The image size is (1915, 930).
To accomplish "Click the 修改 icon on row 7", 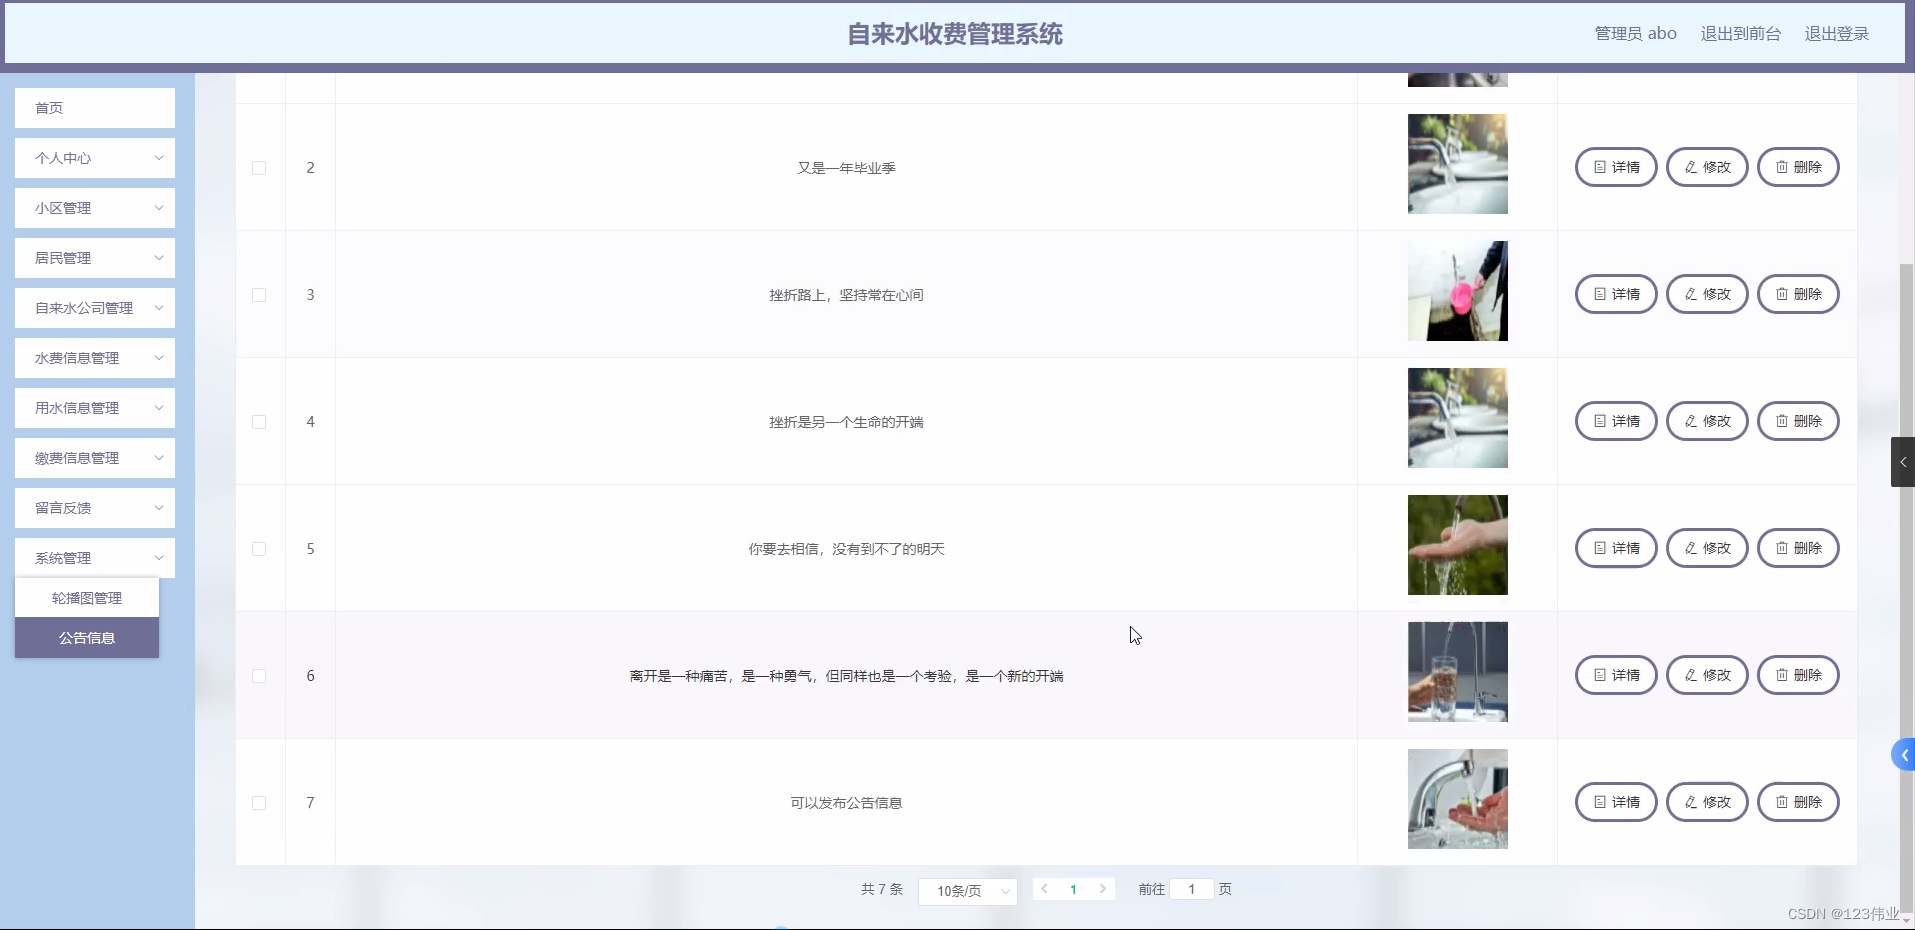I will point(1692,801).
